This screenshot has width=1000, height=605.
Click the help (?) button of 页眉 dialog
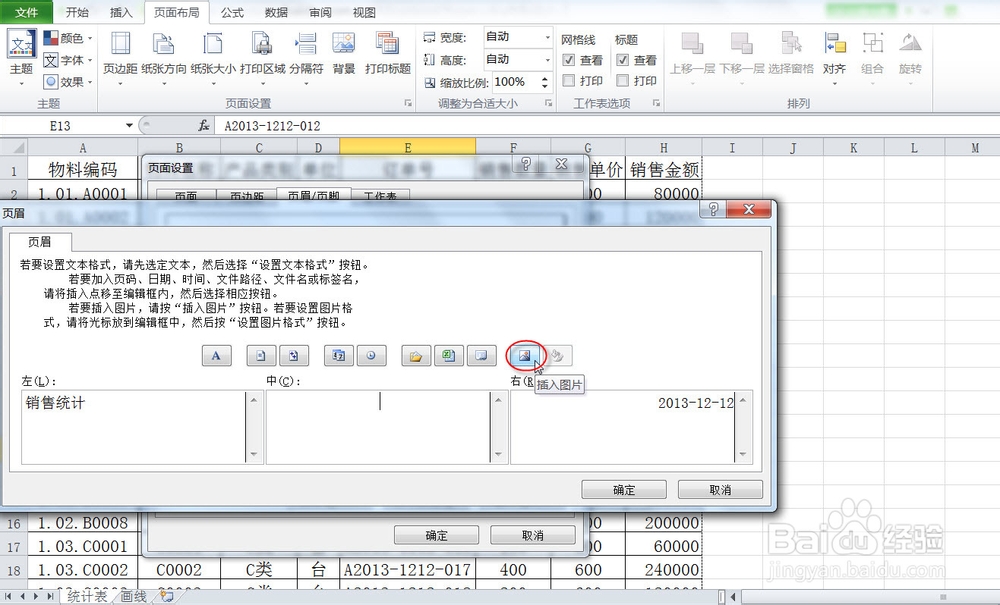pyautogui.click(x=713, y=209)
